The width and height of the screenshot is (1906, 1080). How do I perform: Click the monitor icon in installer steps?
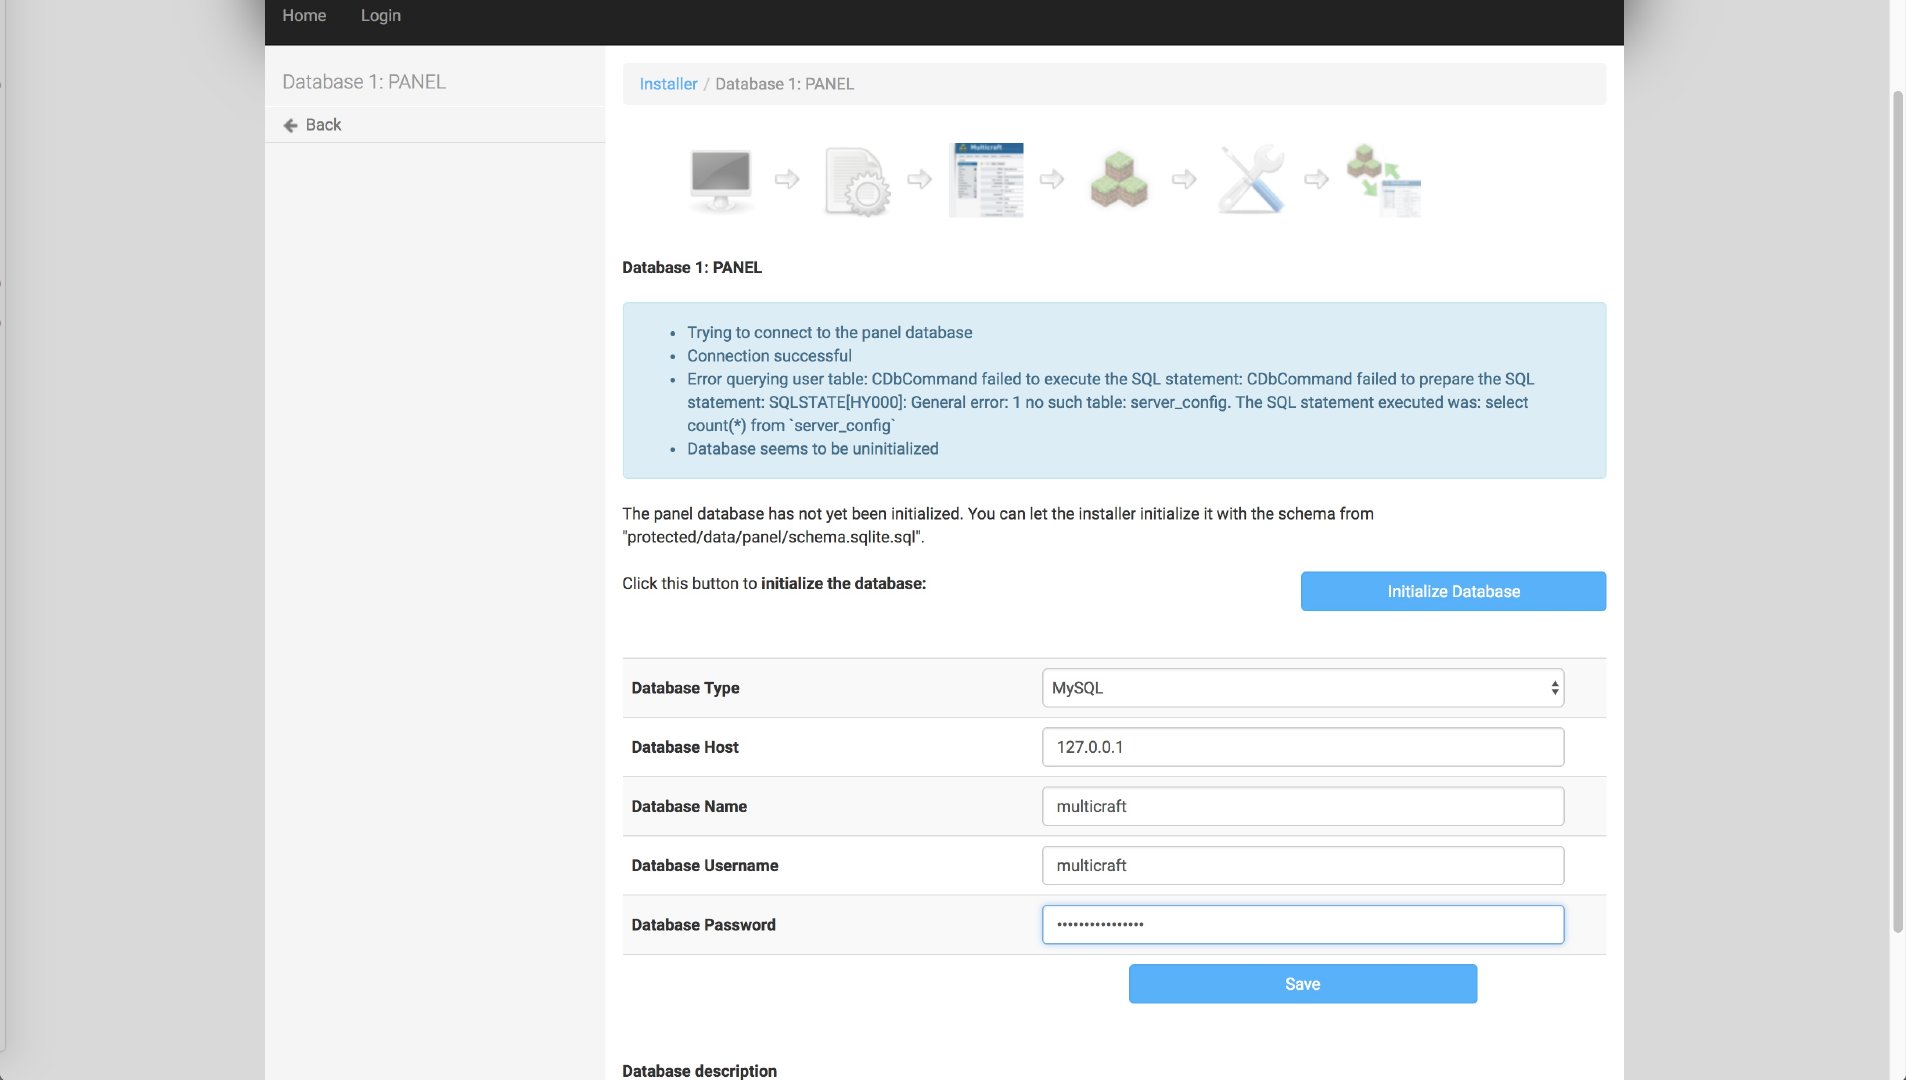(720, 180)
